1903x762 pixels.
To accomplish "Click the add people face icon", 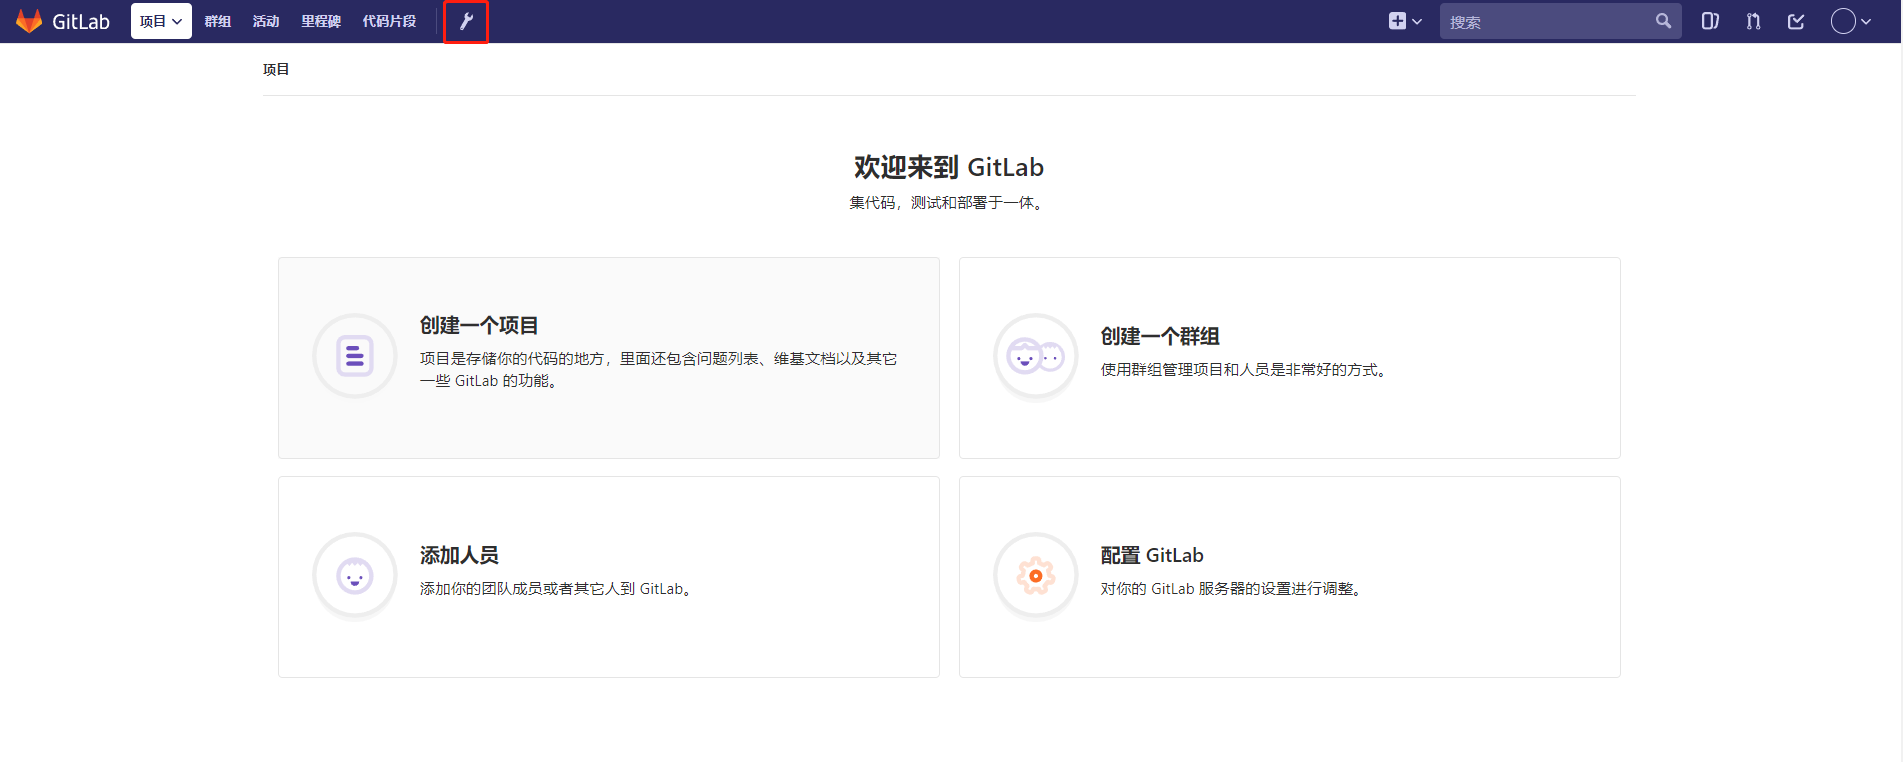I will pos(355,575).
